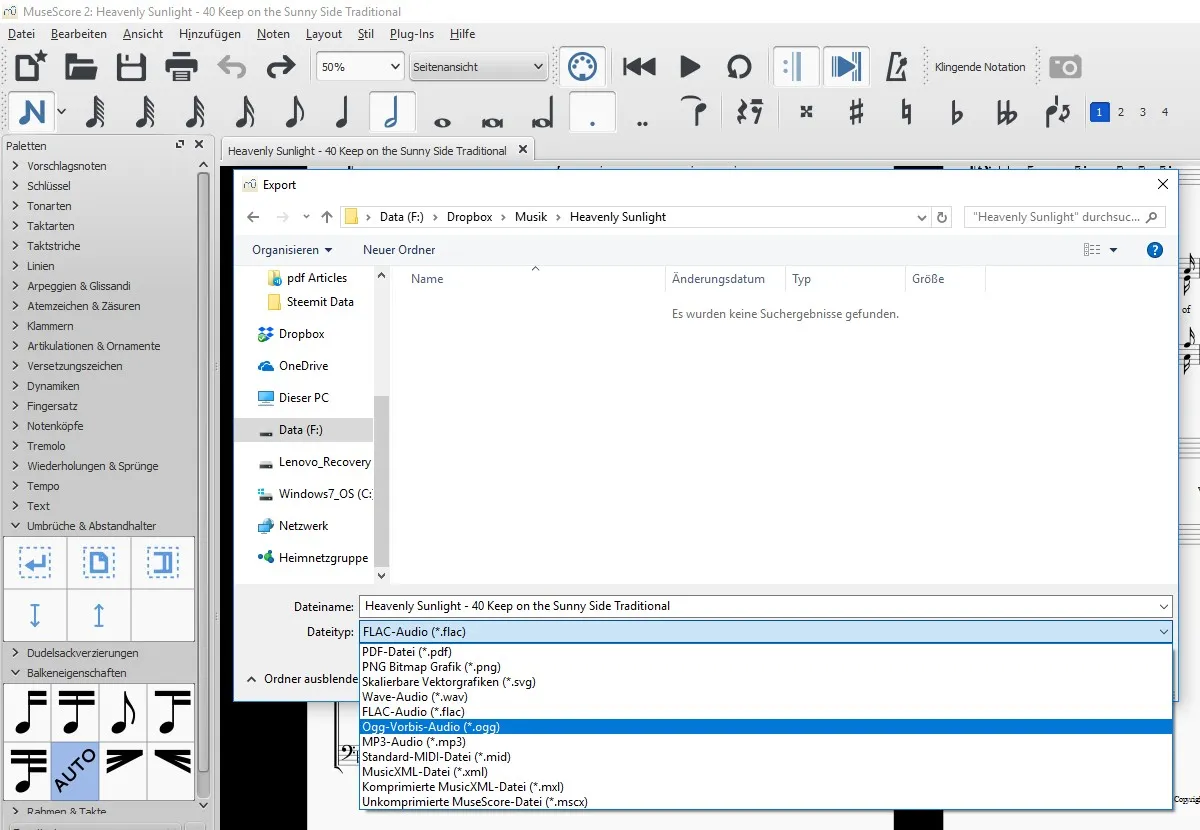Open the Plug-Ins menu
The image size is (1200, 830).
412,34
